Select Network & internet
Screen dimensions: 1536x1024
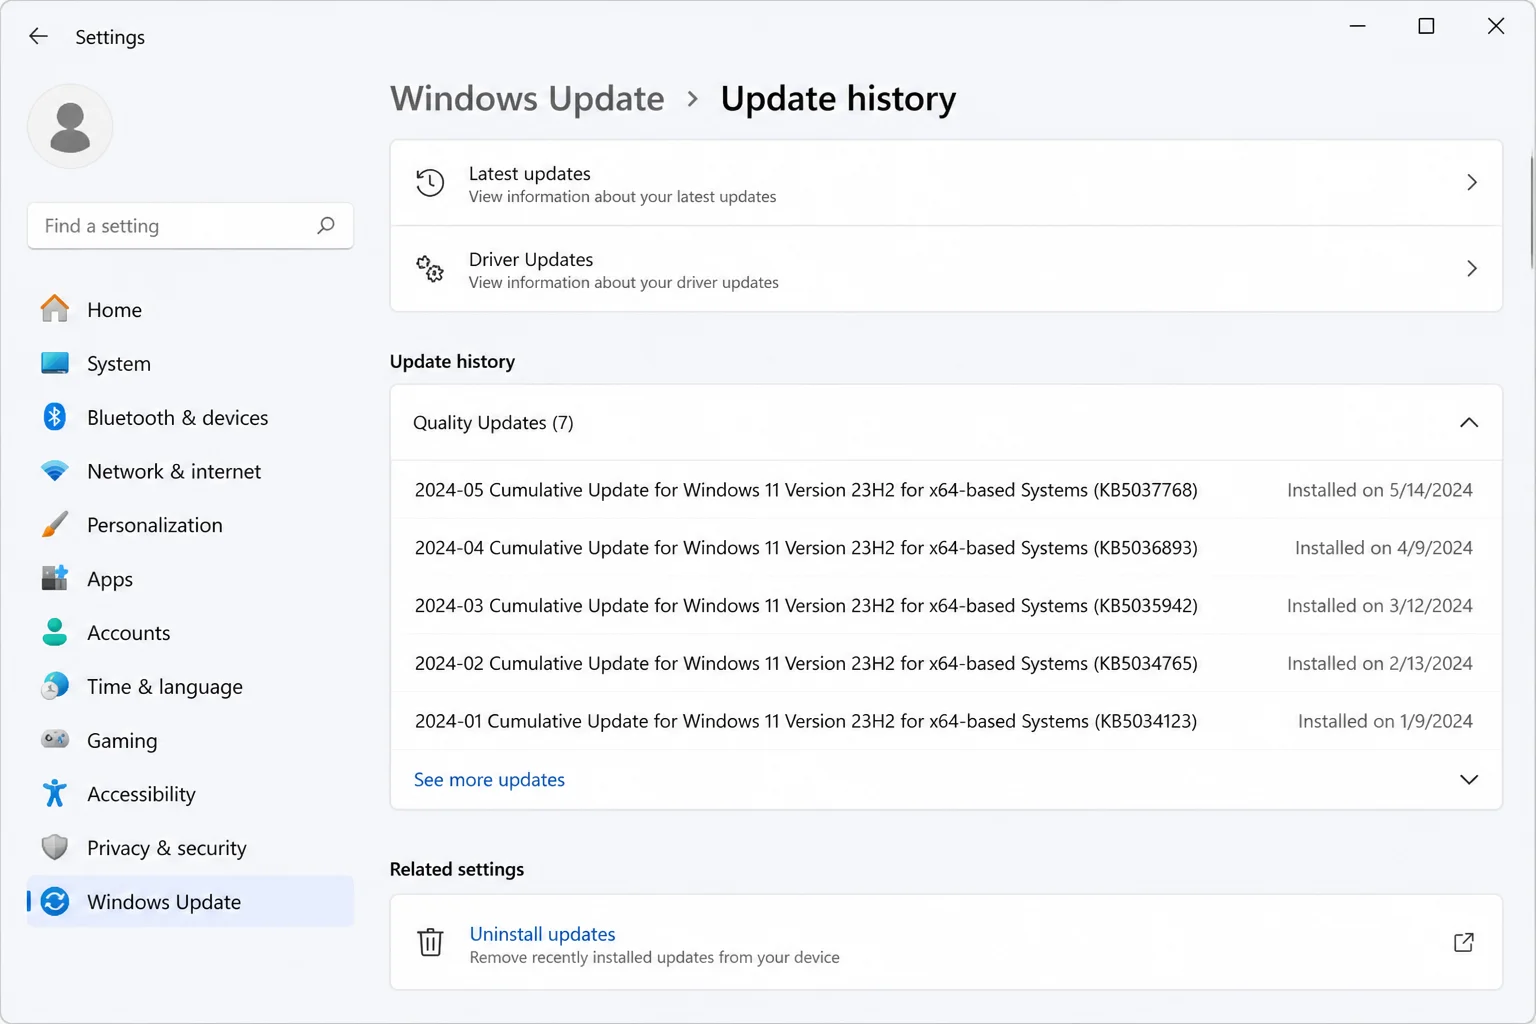[190, 471]
